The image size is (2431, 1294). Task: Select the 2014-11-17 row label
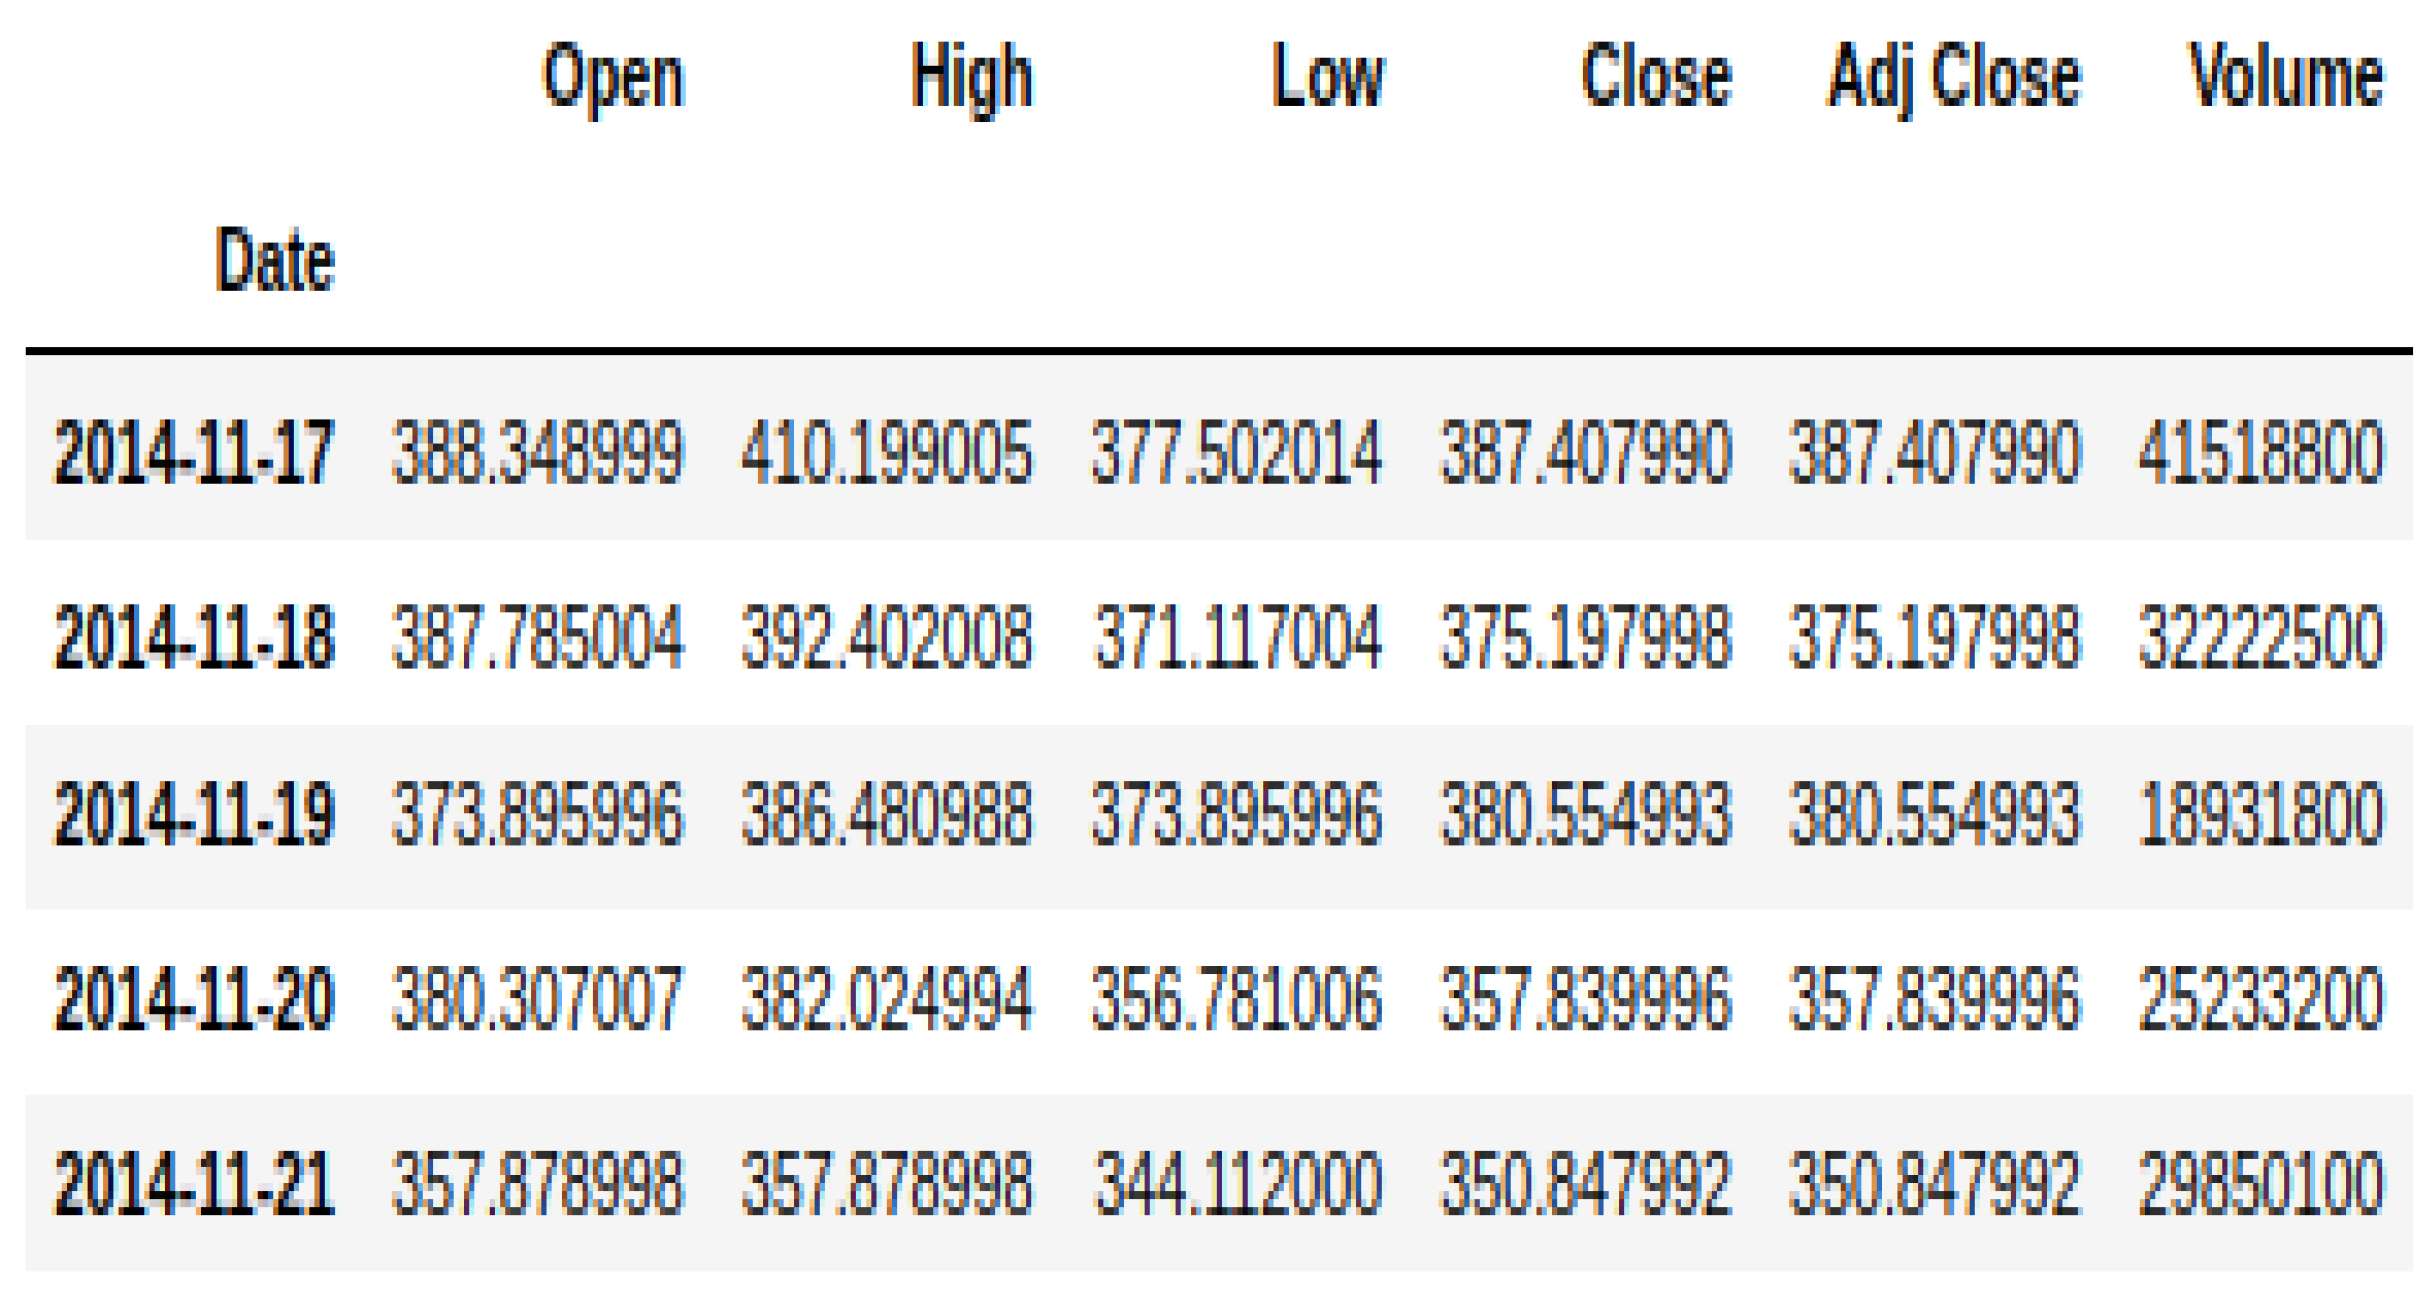pyautogui.click(x=194, y=453)
